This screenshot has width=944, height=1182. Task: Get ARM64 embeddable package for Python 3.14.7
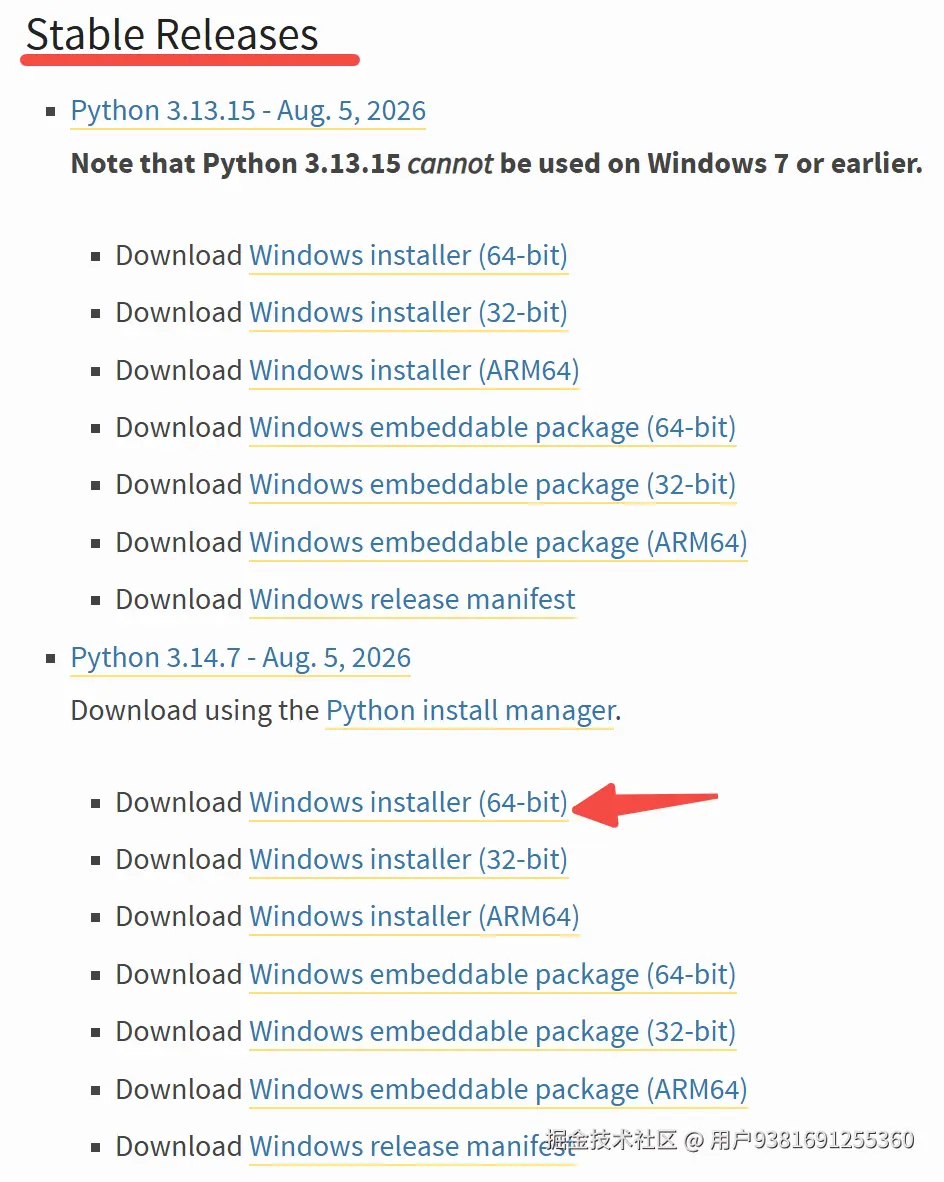point(498,1089)
